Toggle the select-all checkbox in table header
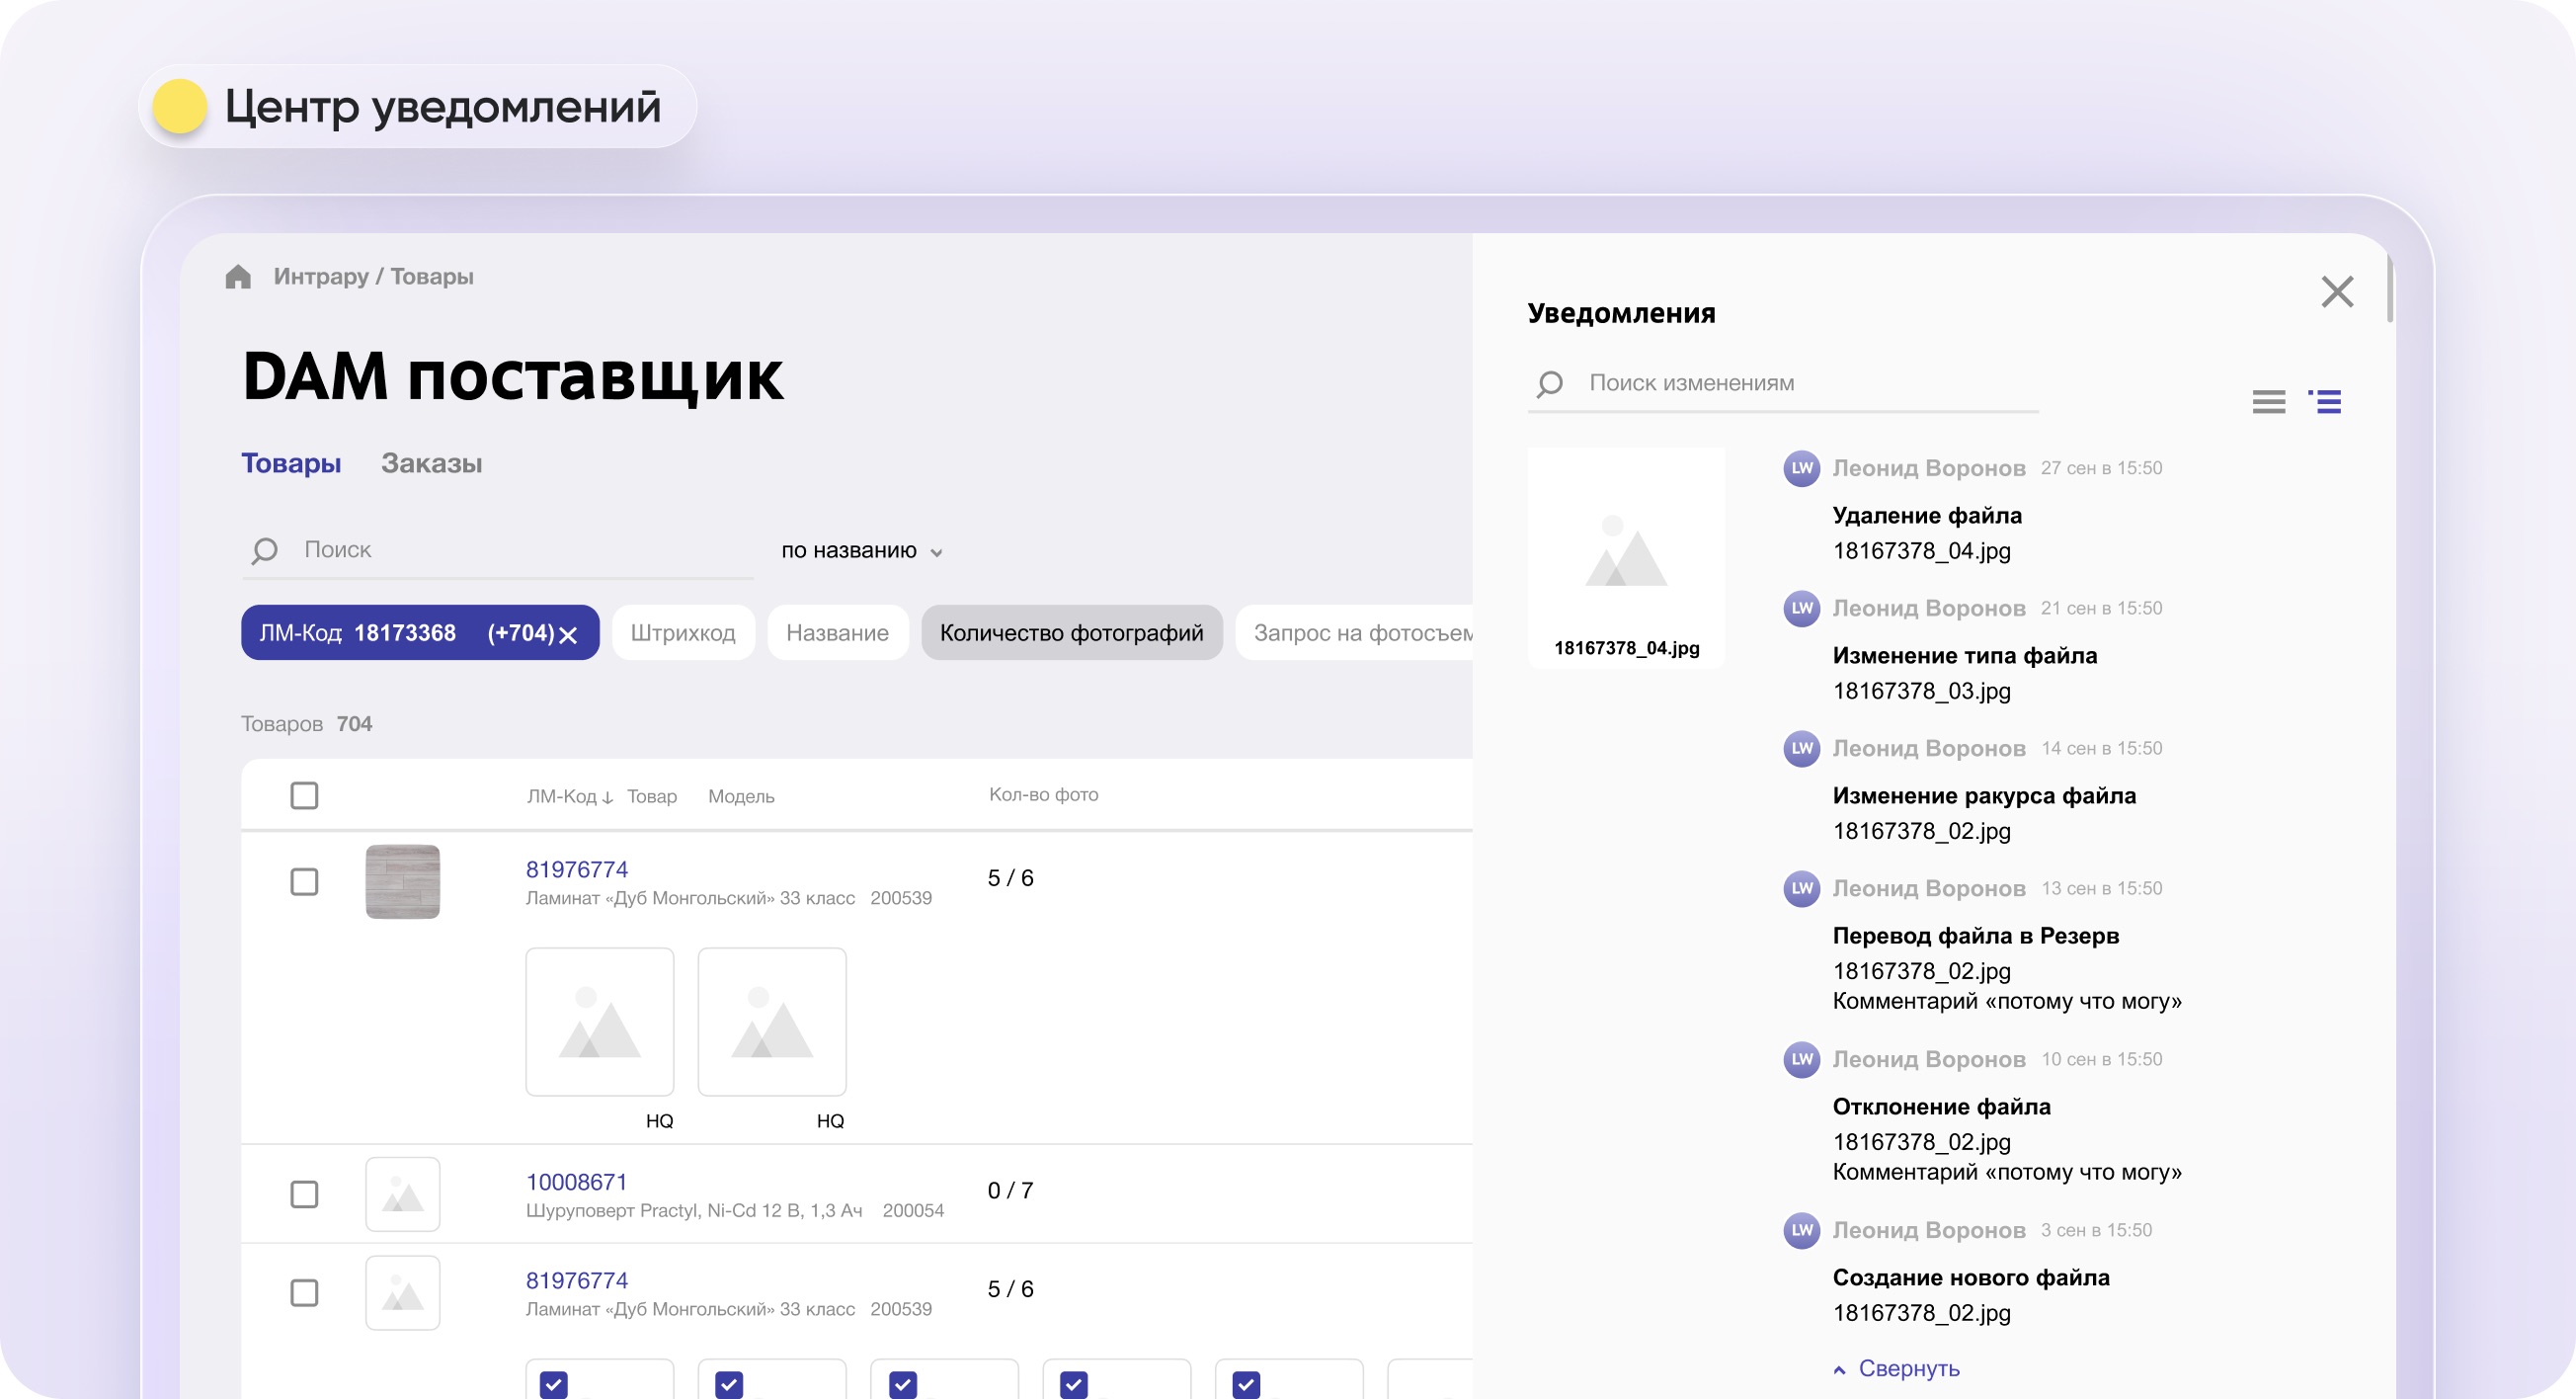Screen dimensions: 2576x1399 tap(304, 796)
